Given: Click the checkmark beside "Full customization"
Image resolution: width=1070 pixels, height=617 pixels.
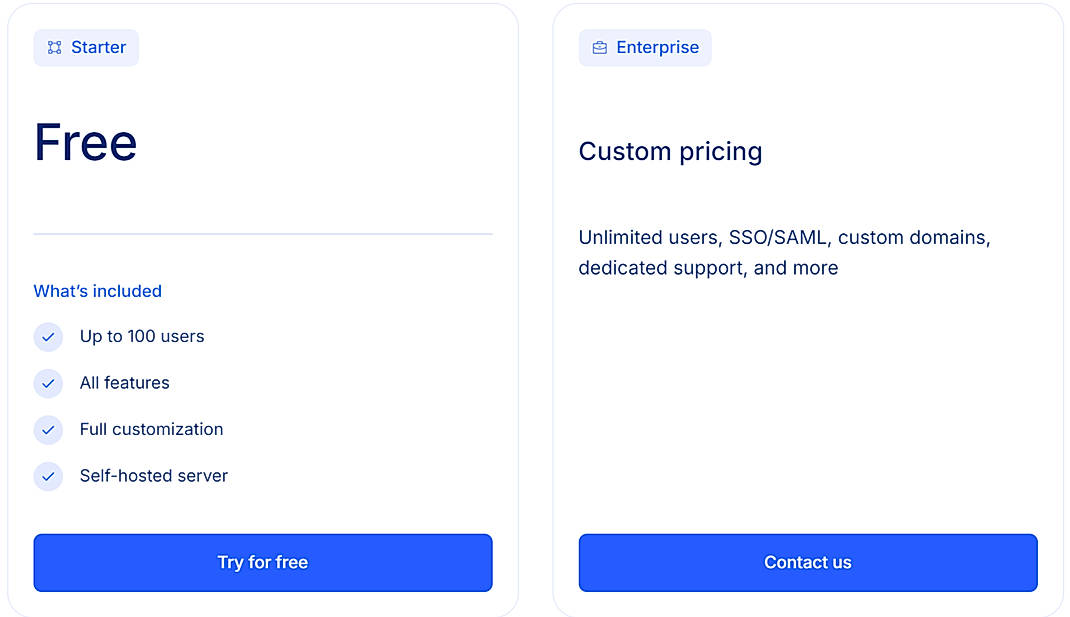Looking at the screenshot, I should (48, 430).
